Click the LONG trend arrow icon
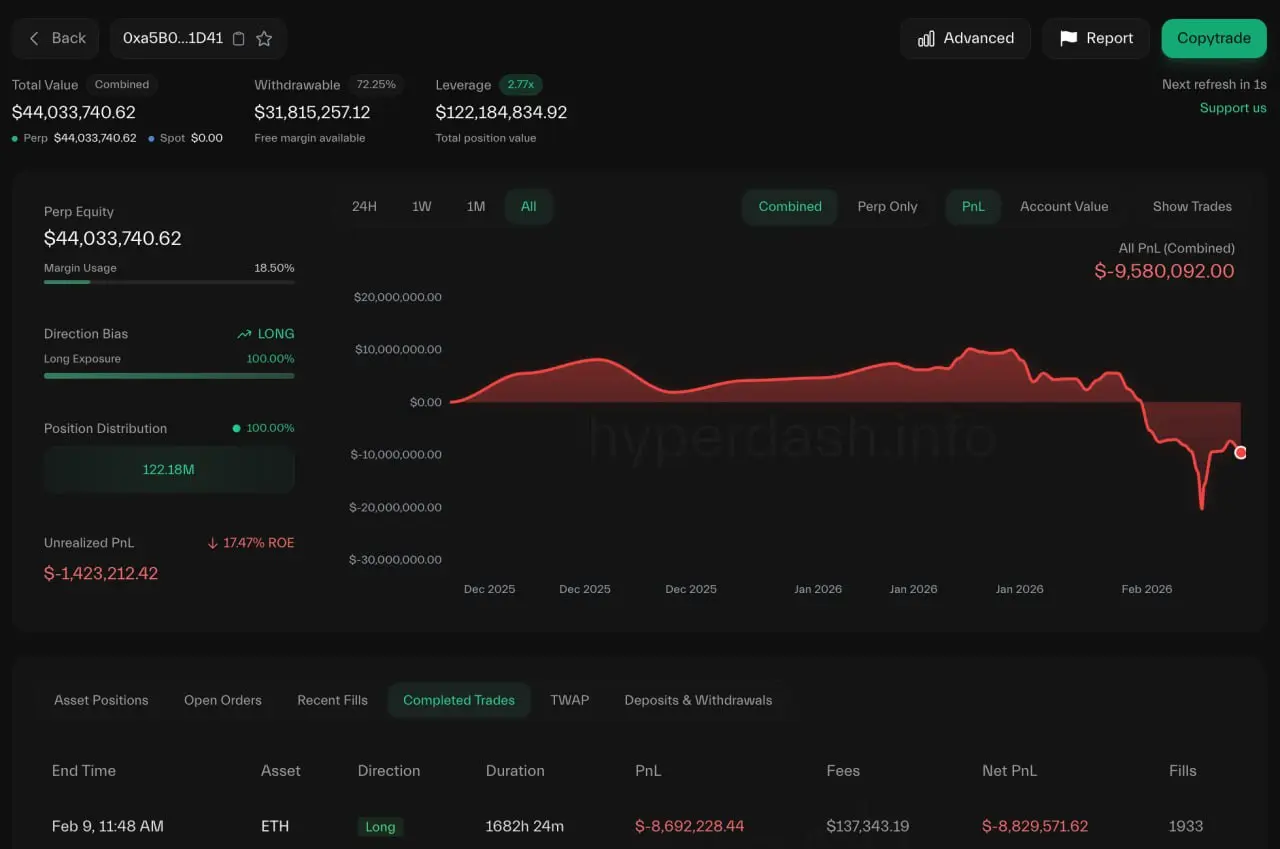Viewport: 1280px width, 849px height. click(x=244, y=334)
